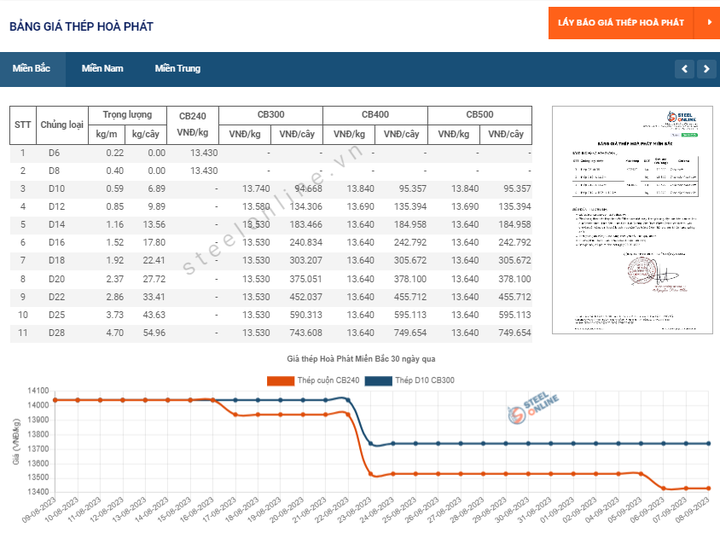Click the 13400 label on price axis
720x533 pixels.
[x=38, y=492]
